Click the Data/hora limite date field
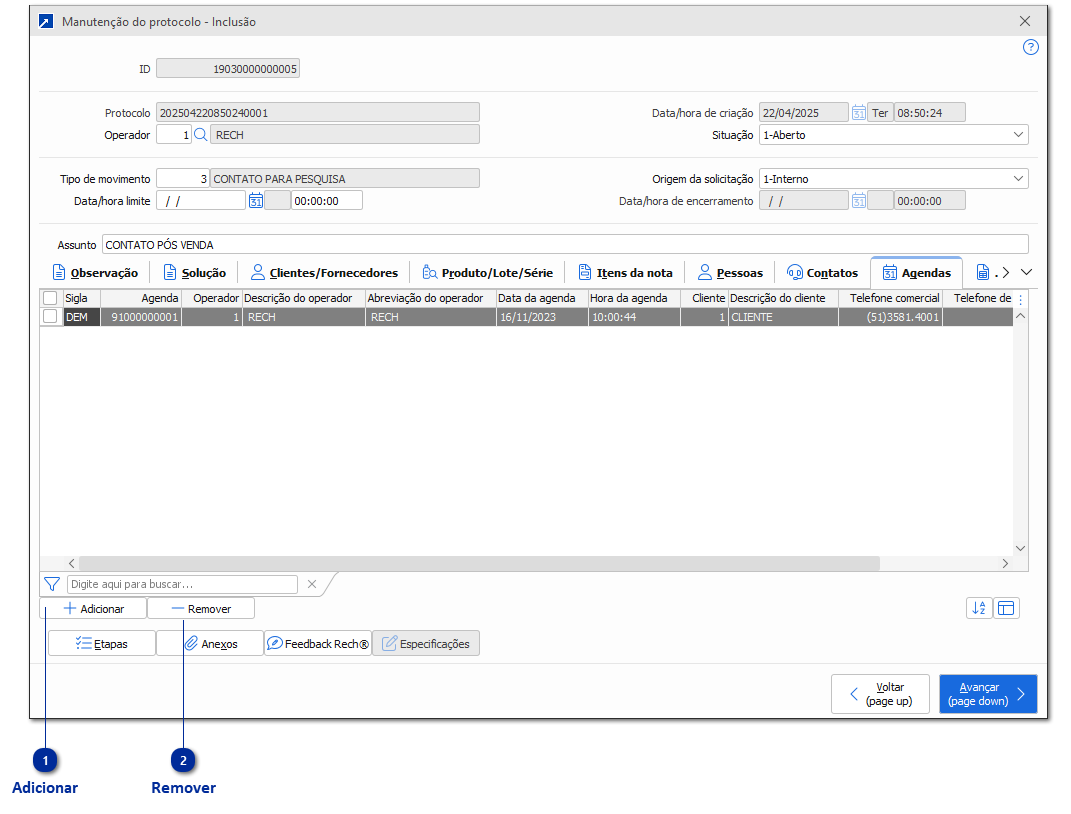The image size is (1071, 814). point(201,201)
